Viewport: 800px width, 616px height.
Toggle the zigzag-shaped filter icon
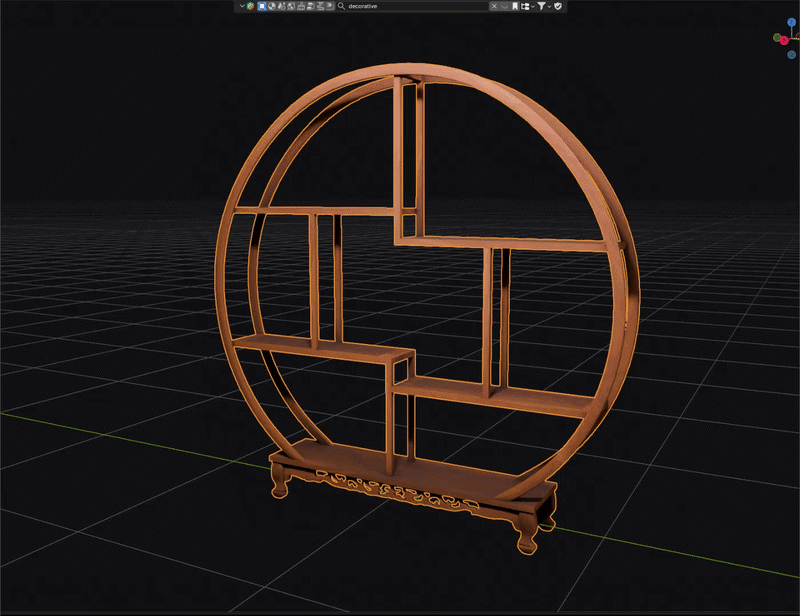click(320, 6)
